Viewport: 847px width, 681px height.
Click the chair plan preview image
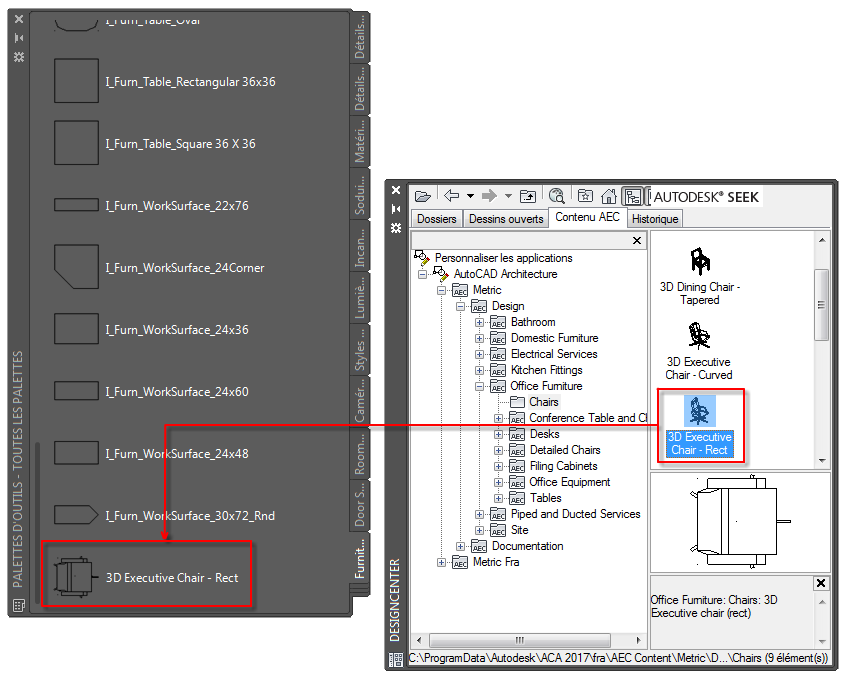click(740, 522)
